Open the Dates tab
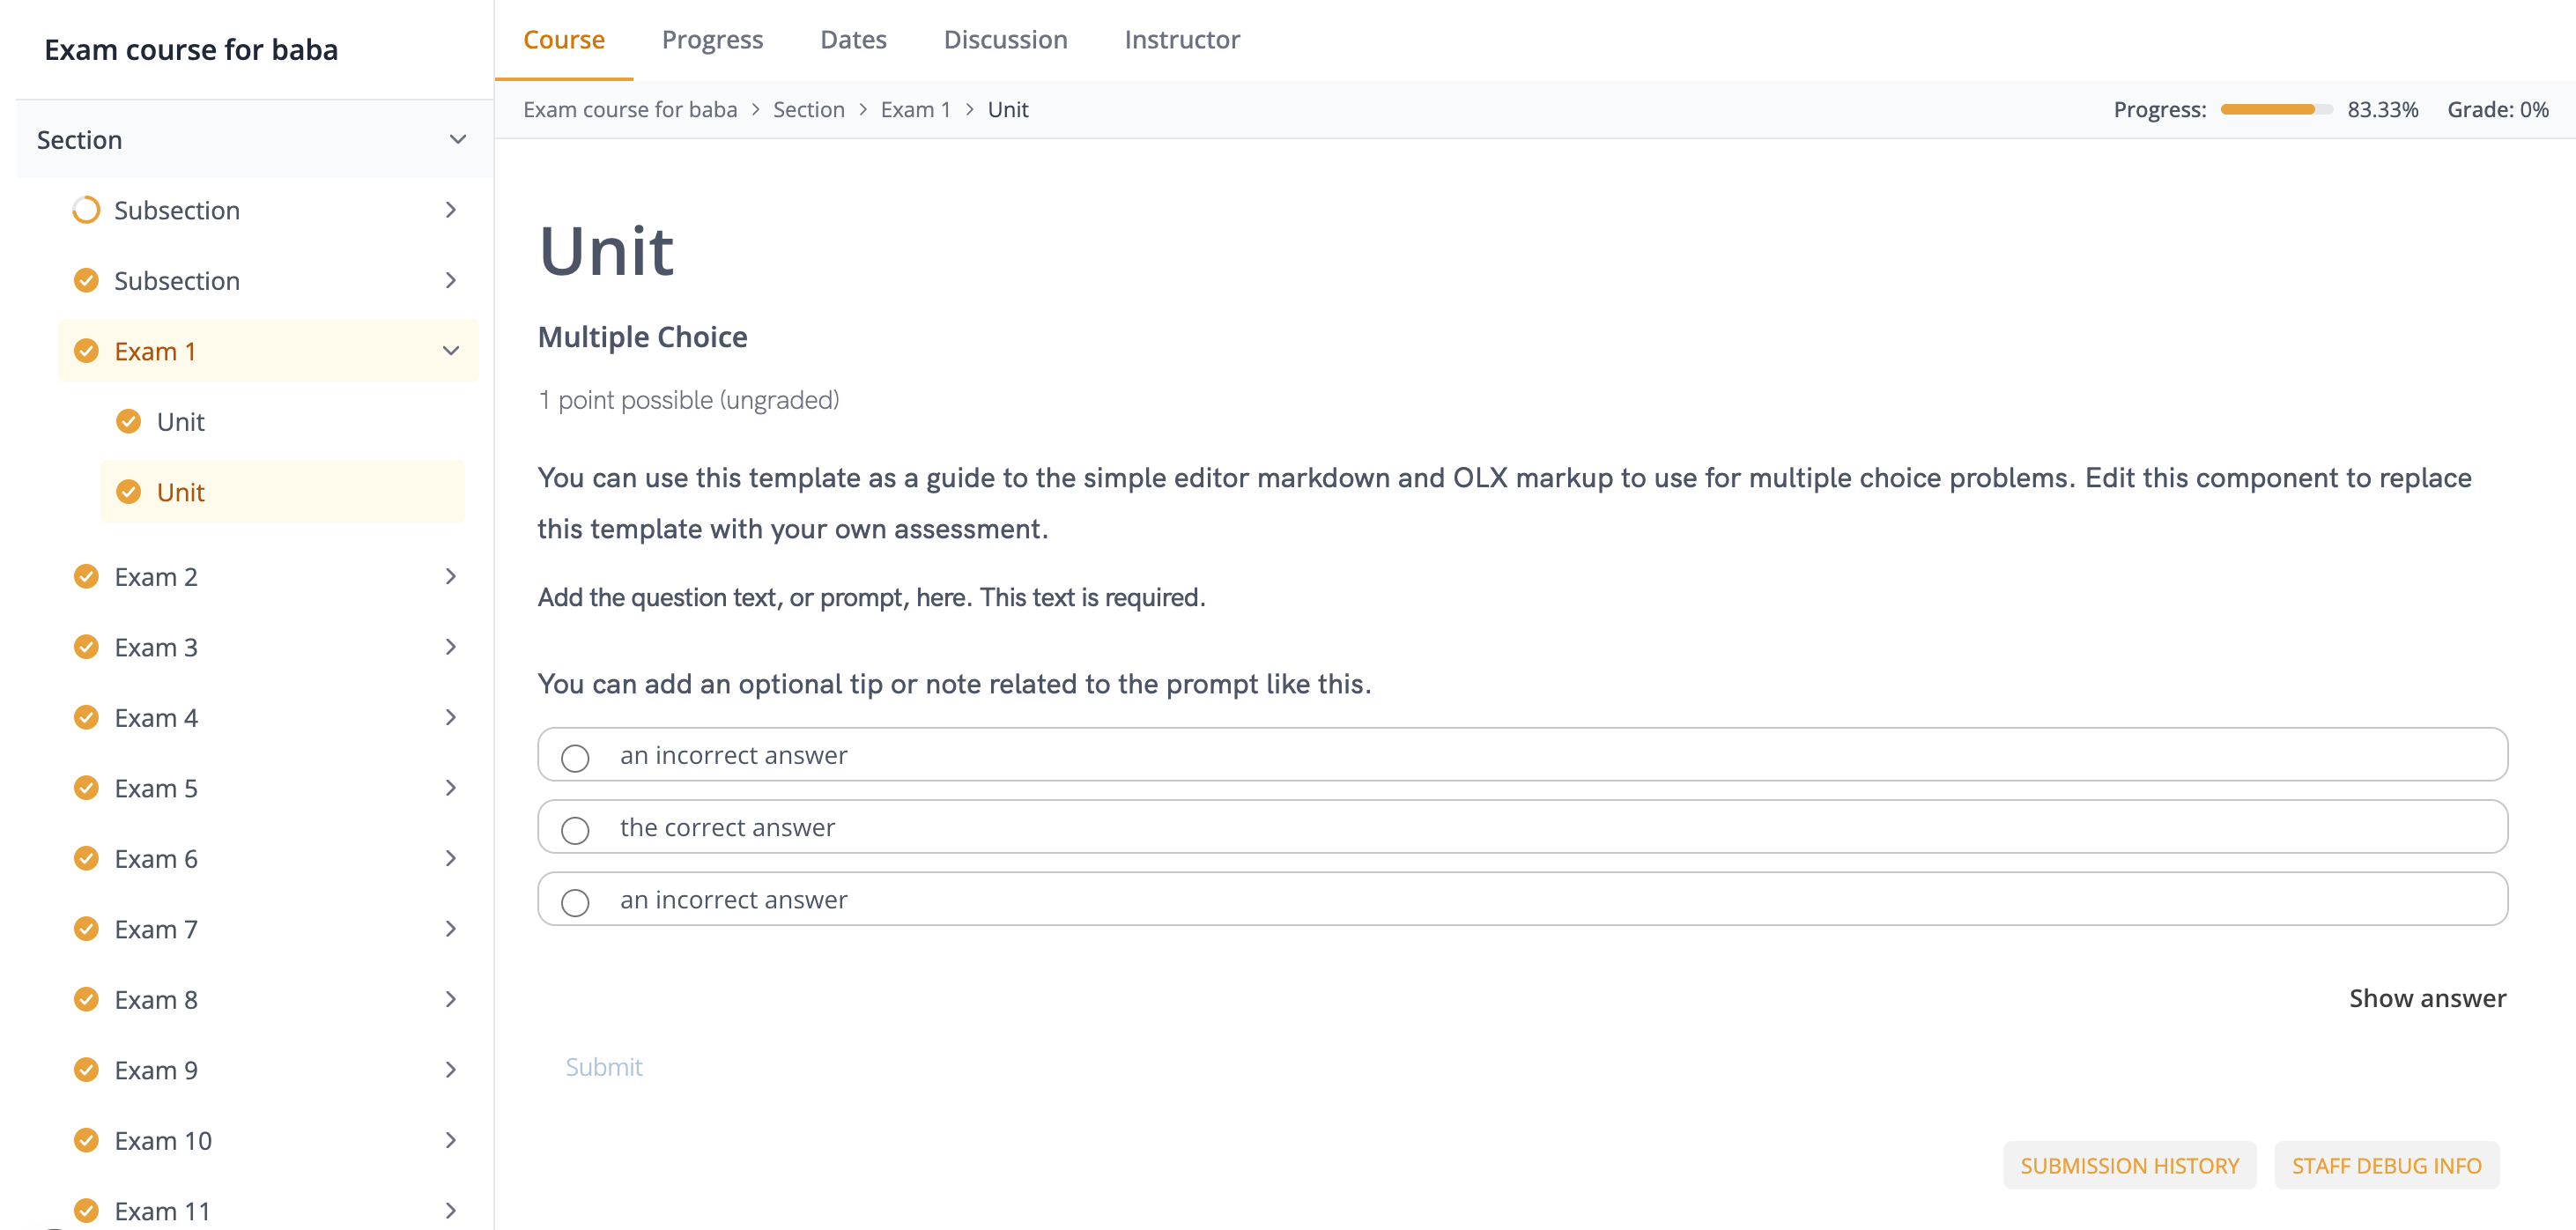This screenshot has width=2576, height=1230. [853, 39]
